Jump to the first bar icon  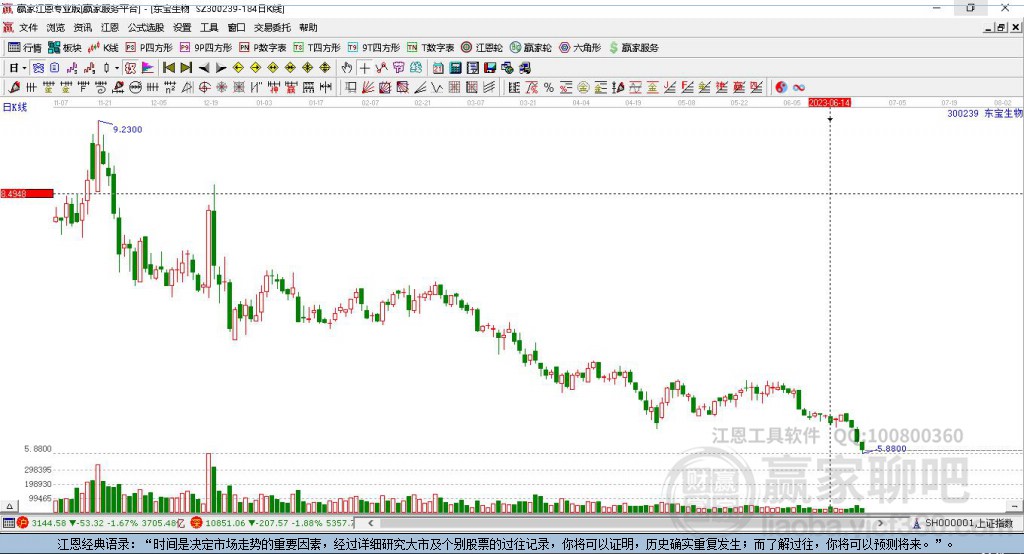(x=168, y=68)
